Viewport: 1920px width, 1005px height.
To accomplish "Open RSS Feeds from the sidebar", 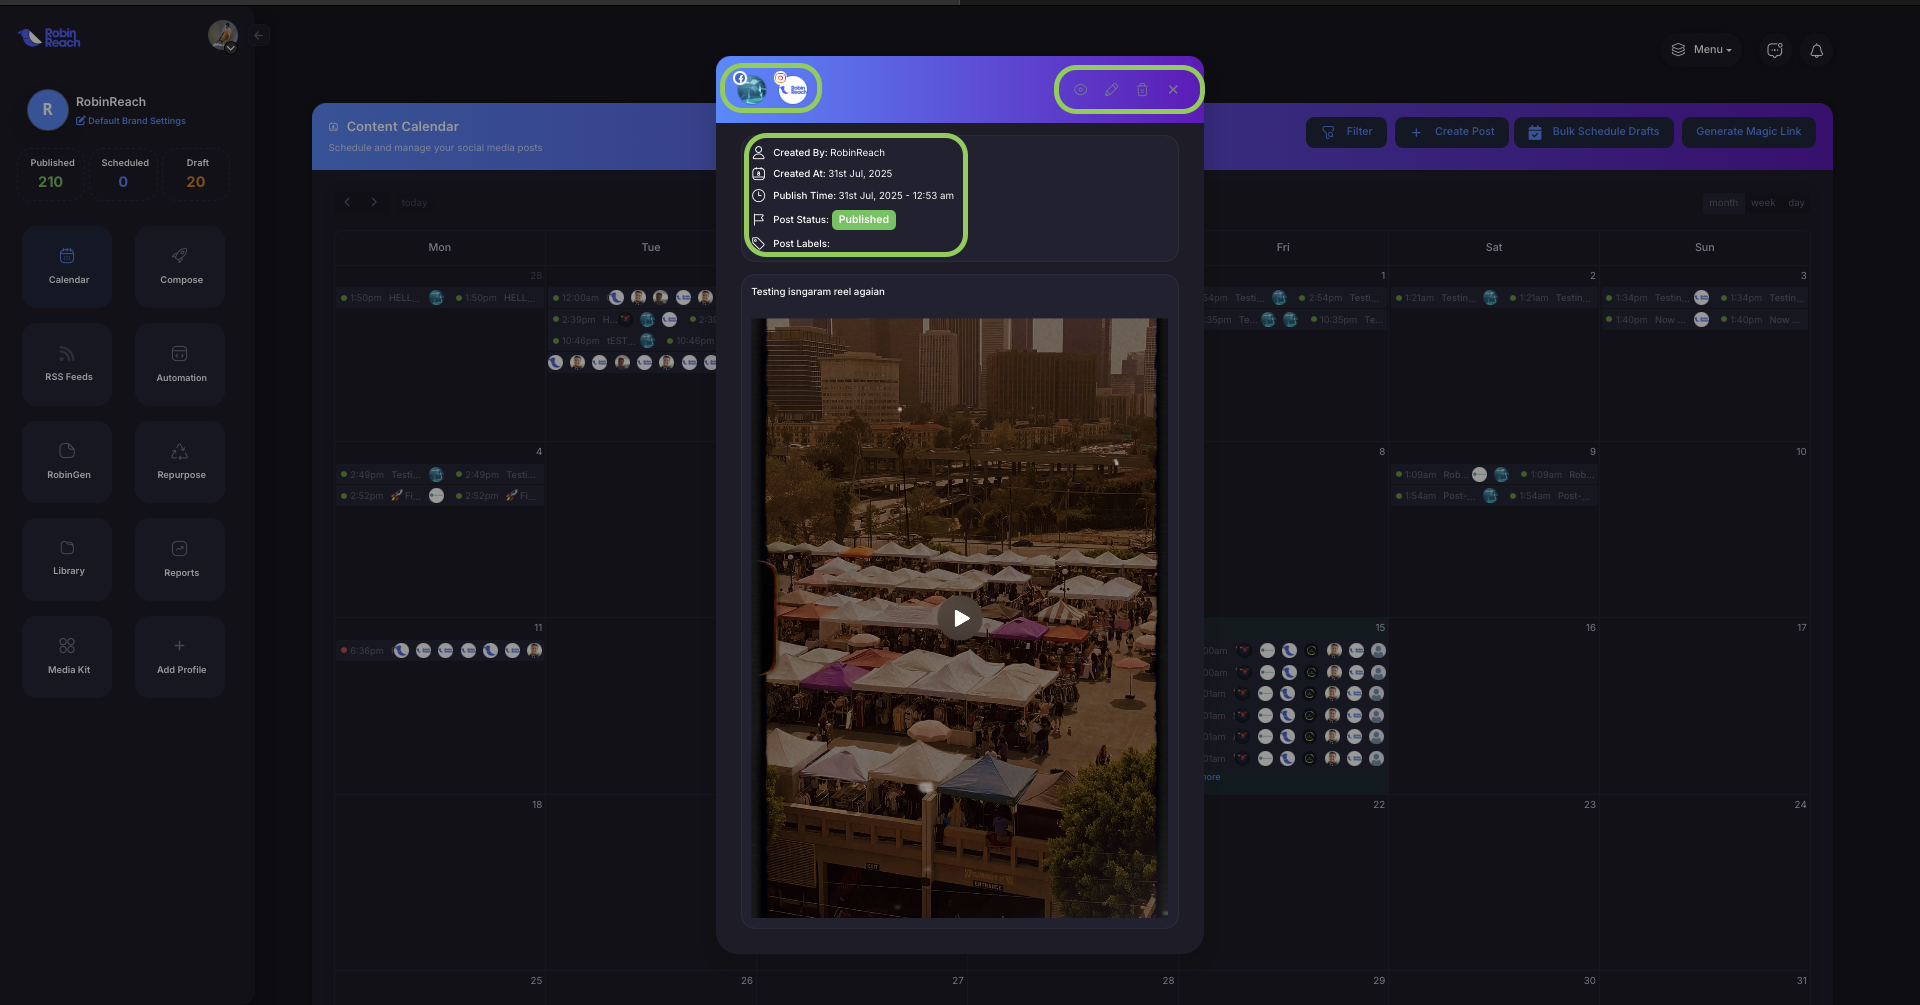I will pos(68,364).
